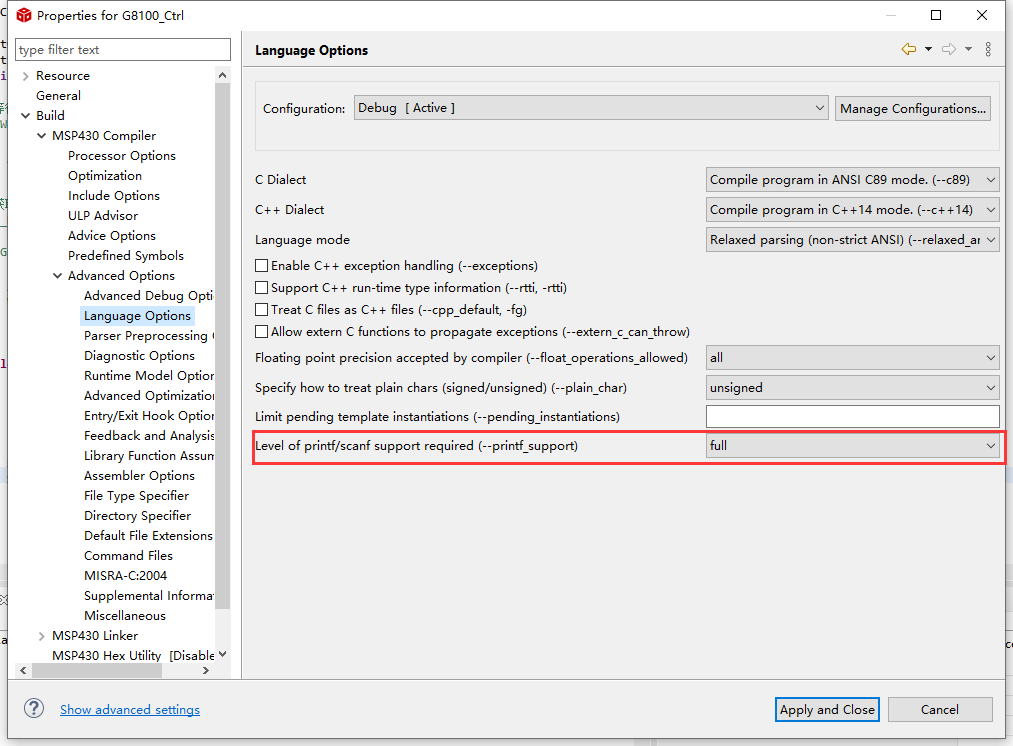Check Treat C files as C++ files

[262, 310]
